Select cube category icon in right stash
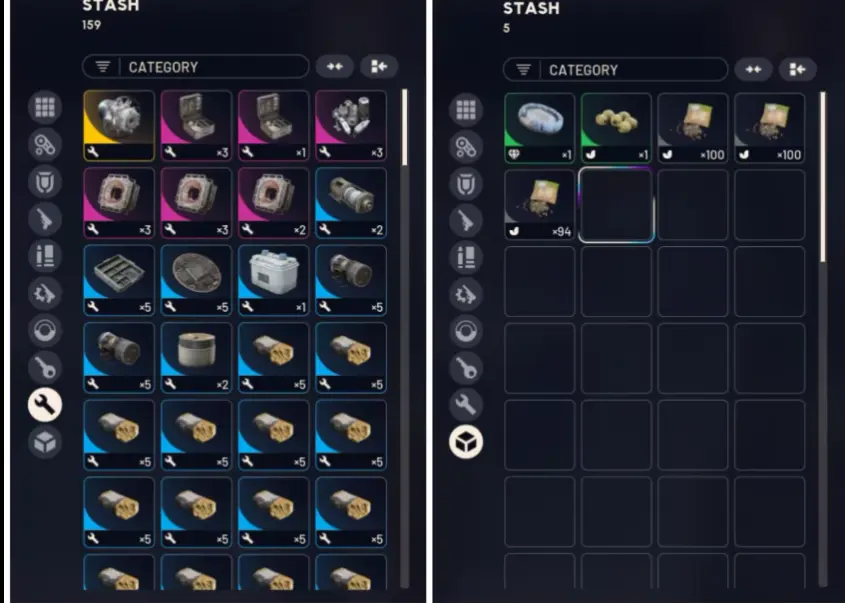This screenshot has width=845, height=603. coord(466,442)
